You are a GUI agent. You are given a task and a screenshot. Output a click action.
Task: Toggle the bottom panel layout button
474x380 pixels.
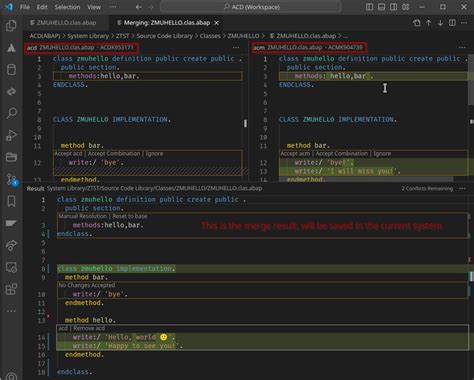[x=381, y=7]
